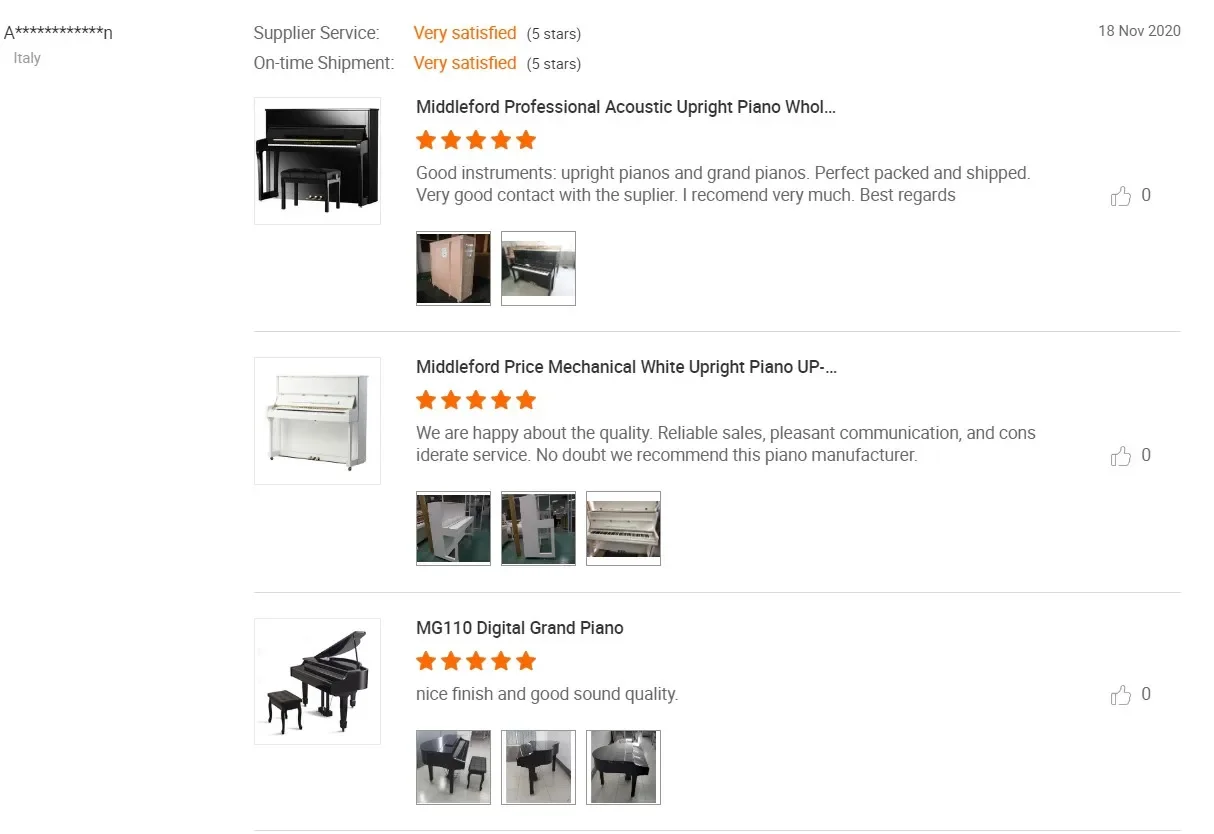Open the second photo of the black upright review
Screen dimensions: 1214x834
tap(538, 268)
